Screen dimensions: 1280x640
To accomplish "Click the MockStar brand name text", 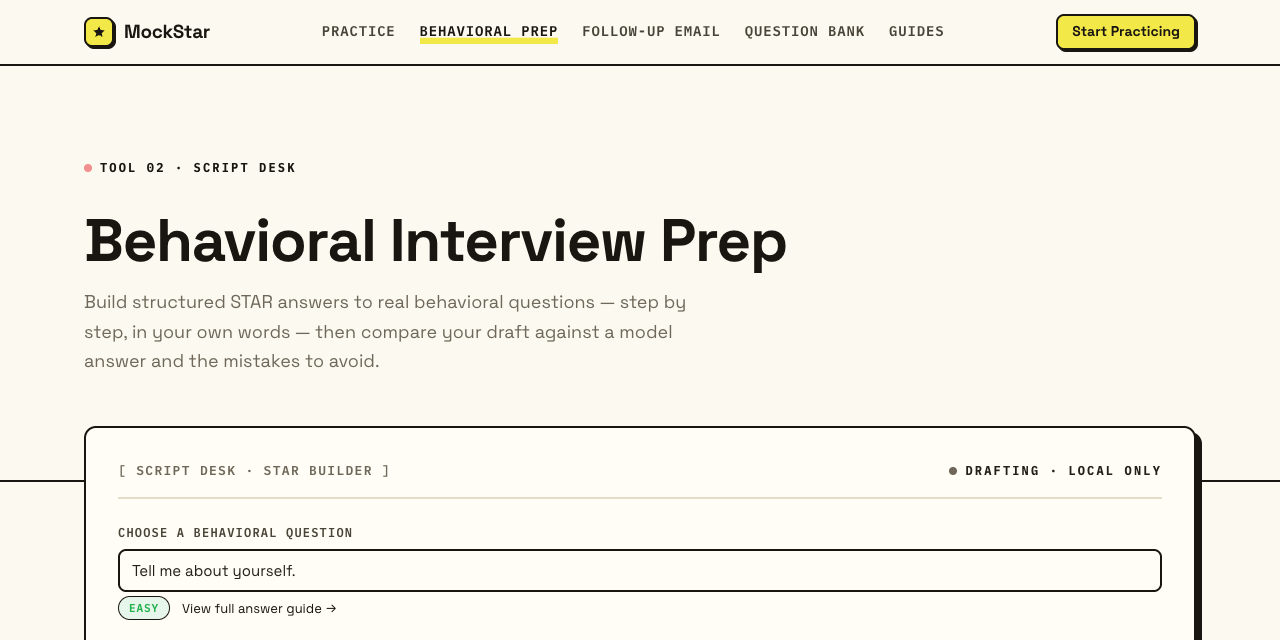I will click(167, 32).
